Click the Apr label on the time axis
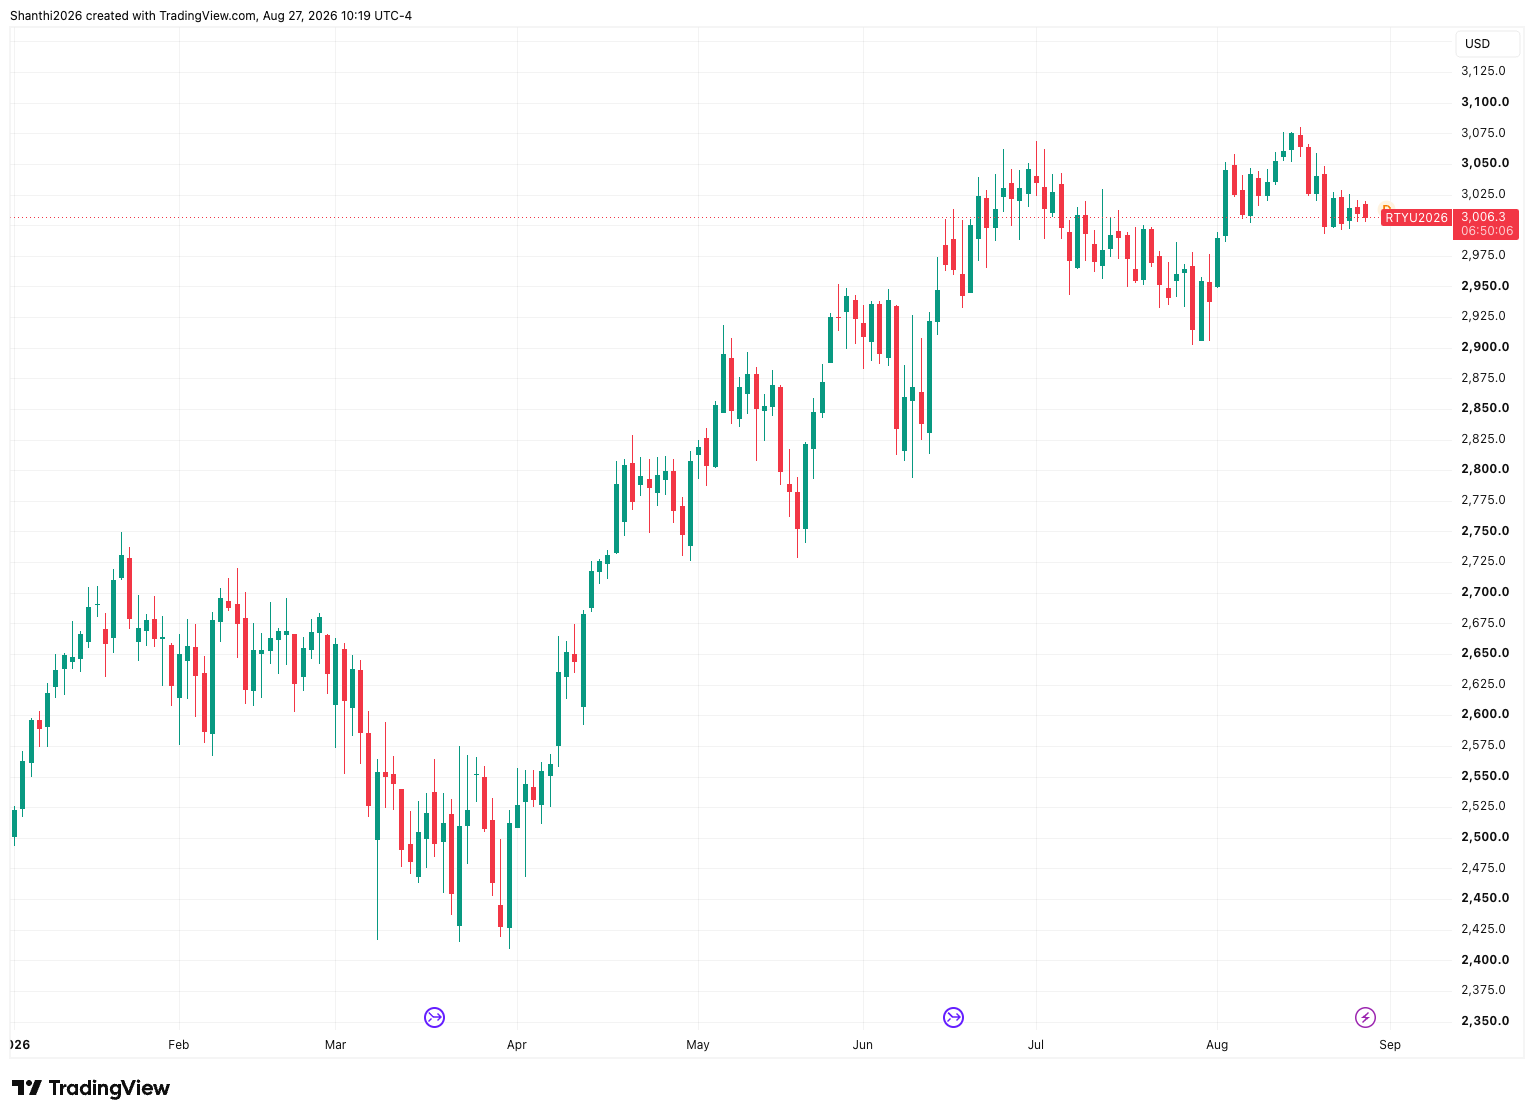Screen dimensions: 1534x1118 517,1045
